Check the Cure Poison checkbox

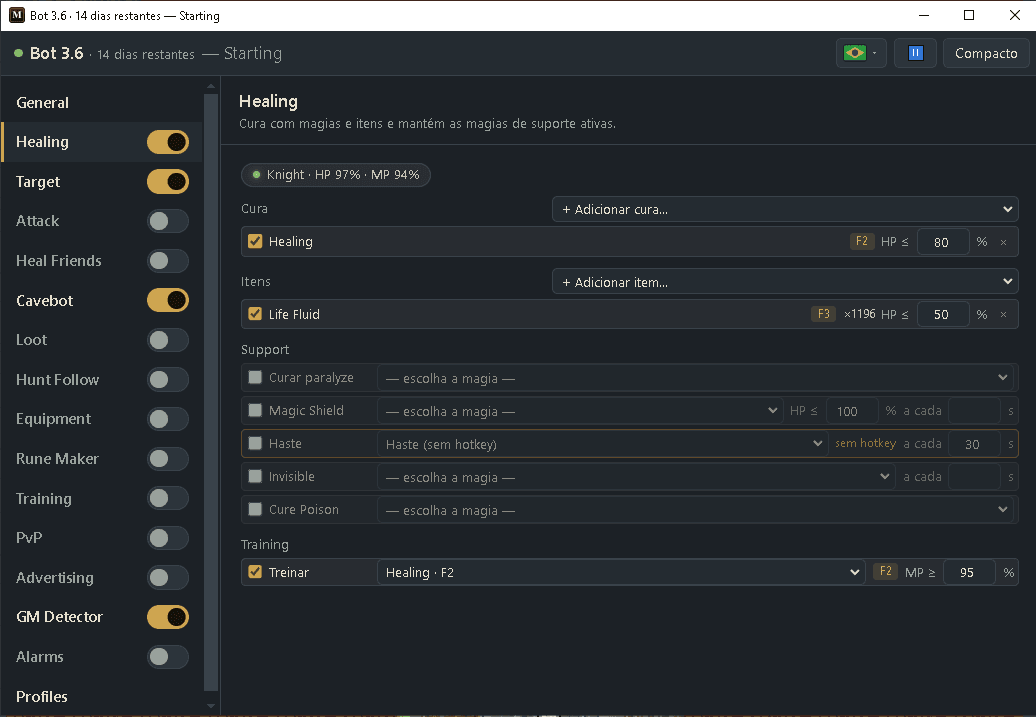click(x=255, y=509)
